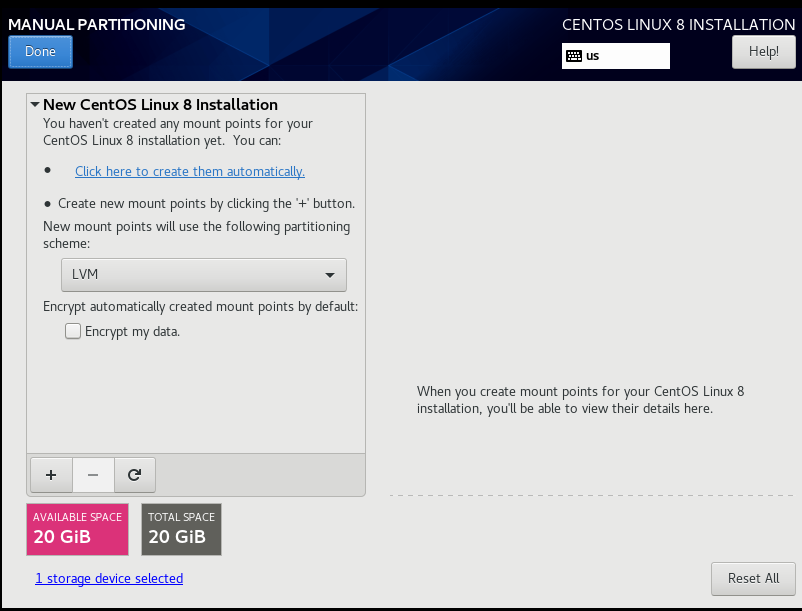Open the 1 storage device selected link
The height and width of the screenshot is (611, 802).
(109, 578)
